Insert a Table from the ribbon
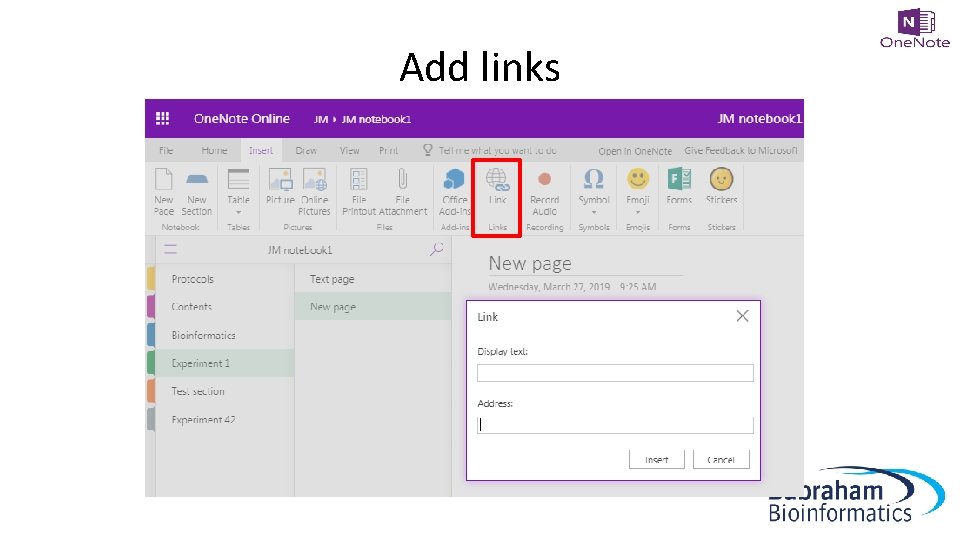Viewport: 960px width, 540px height. pyautogui.click(x=238, y=179)
